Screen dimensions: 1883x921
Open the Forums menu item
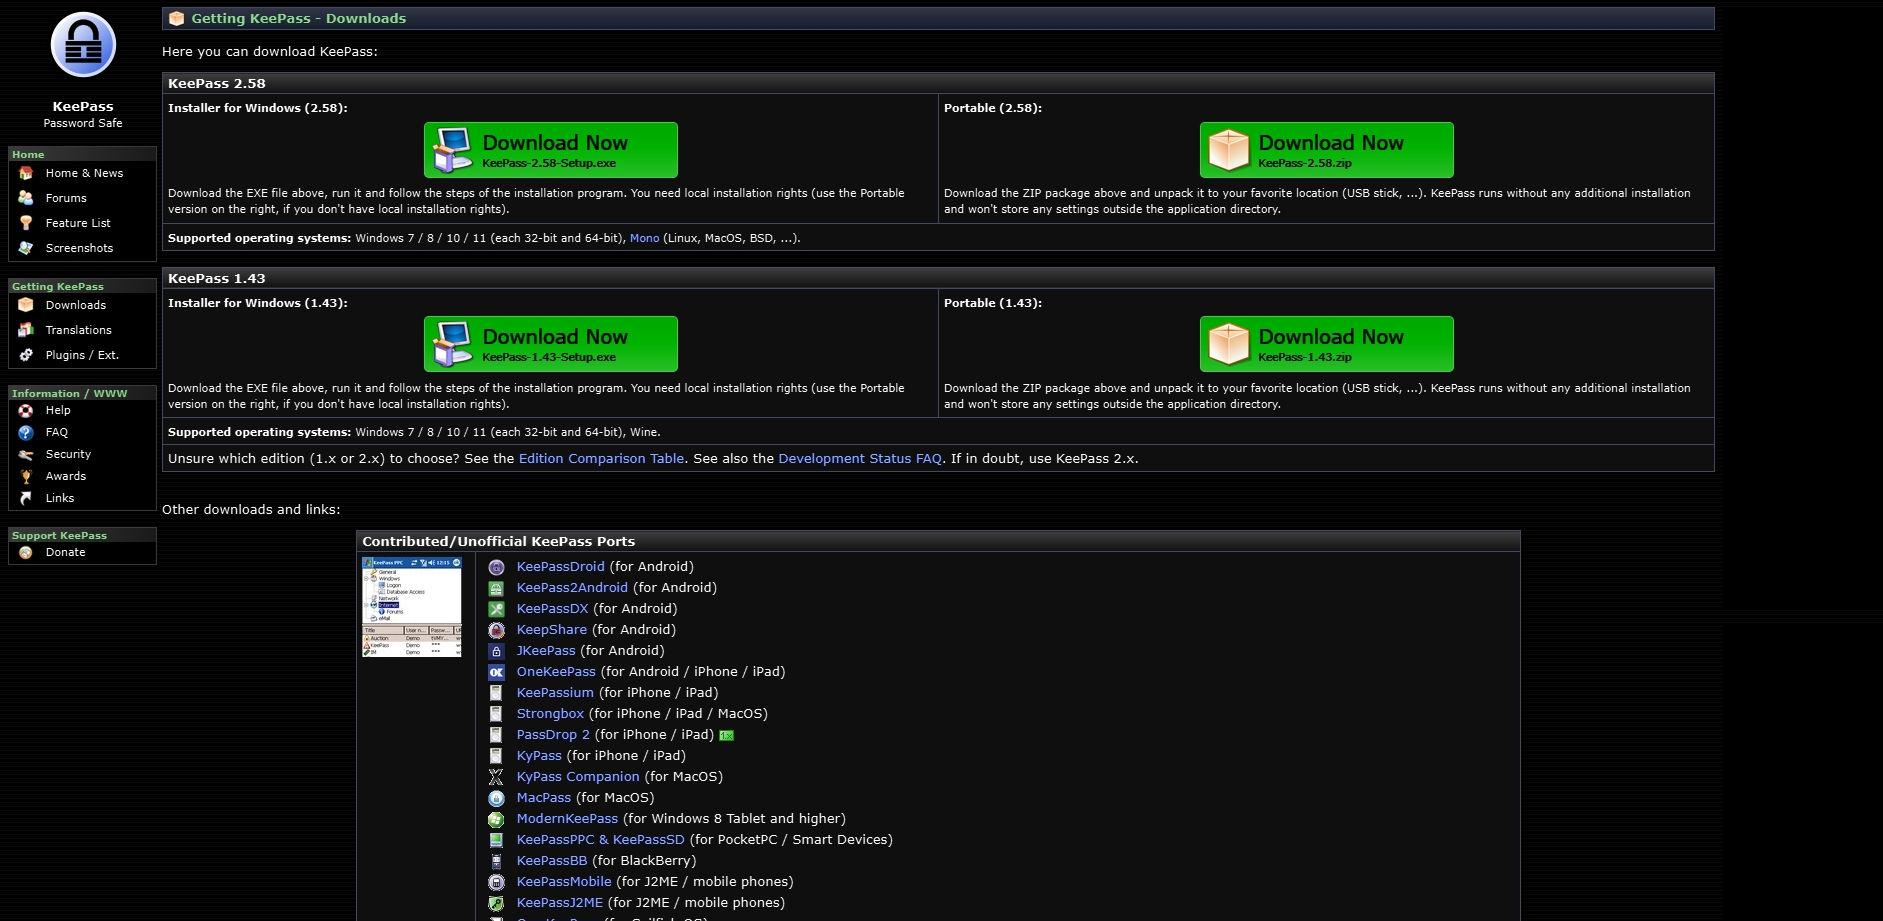coord(66,198)
